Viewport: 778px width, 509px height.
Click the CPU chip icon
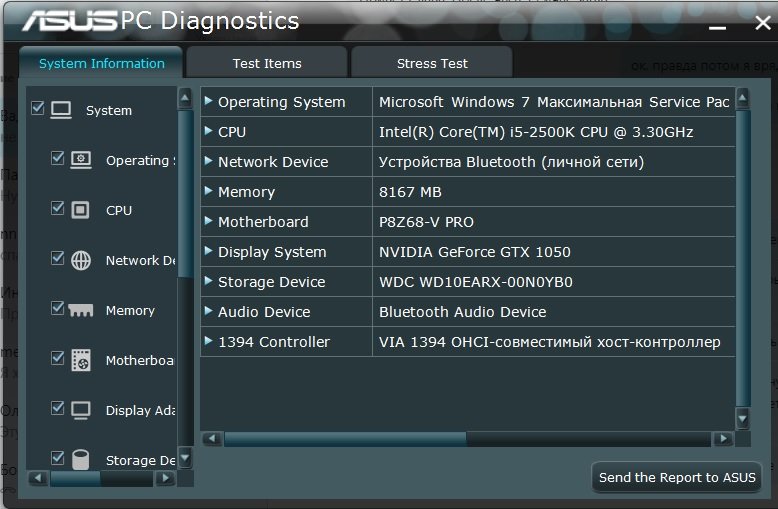coord(80,210)
